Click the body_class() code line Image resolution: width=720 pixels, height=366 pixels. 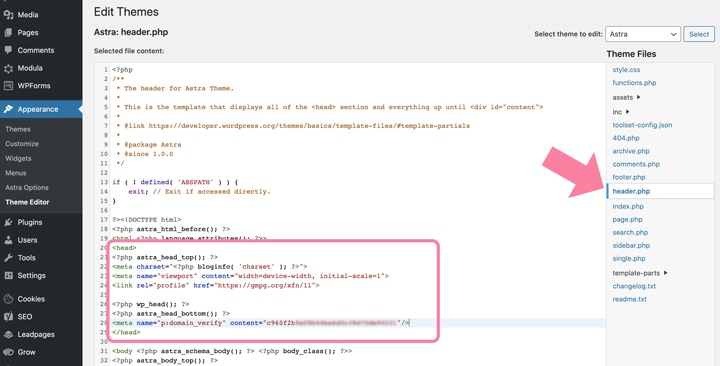point(232,351)
